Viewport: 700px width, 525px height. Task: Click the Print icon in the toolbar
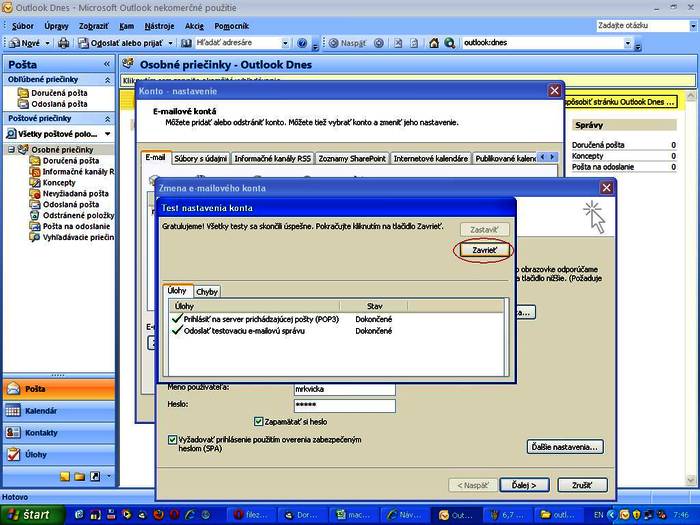[64, 43]
